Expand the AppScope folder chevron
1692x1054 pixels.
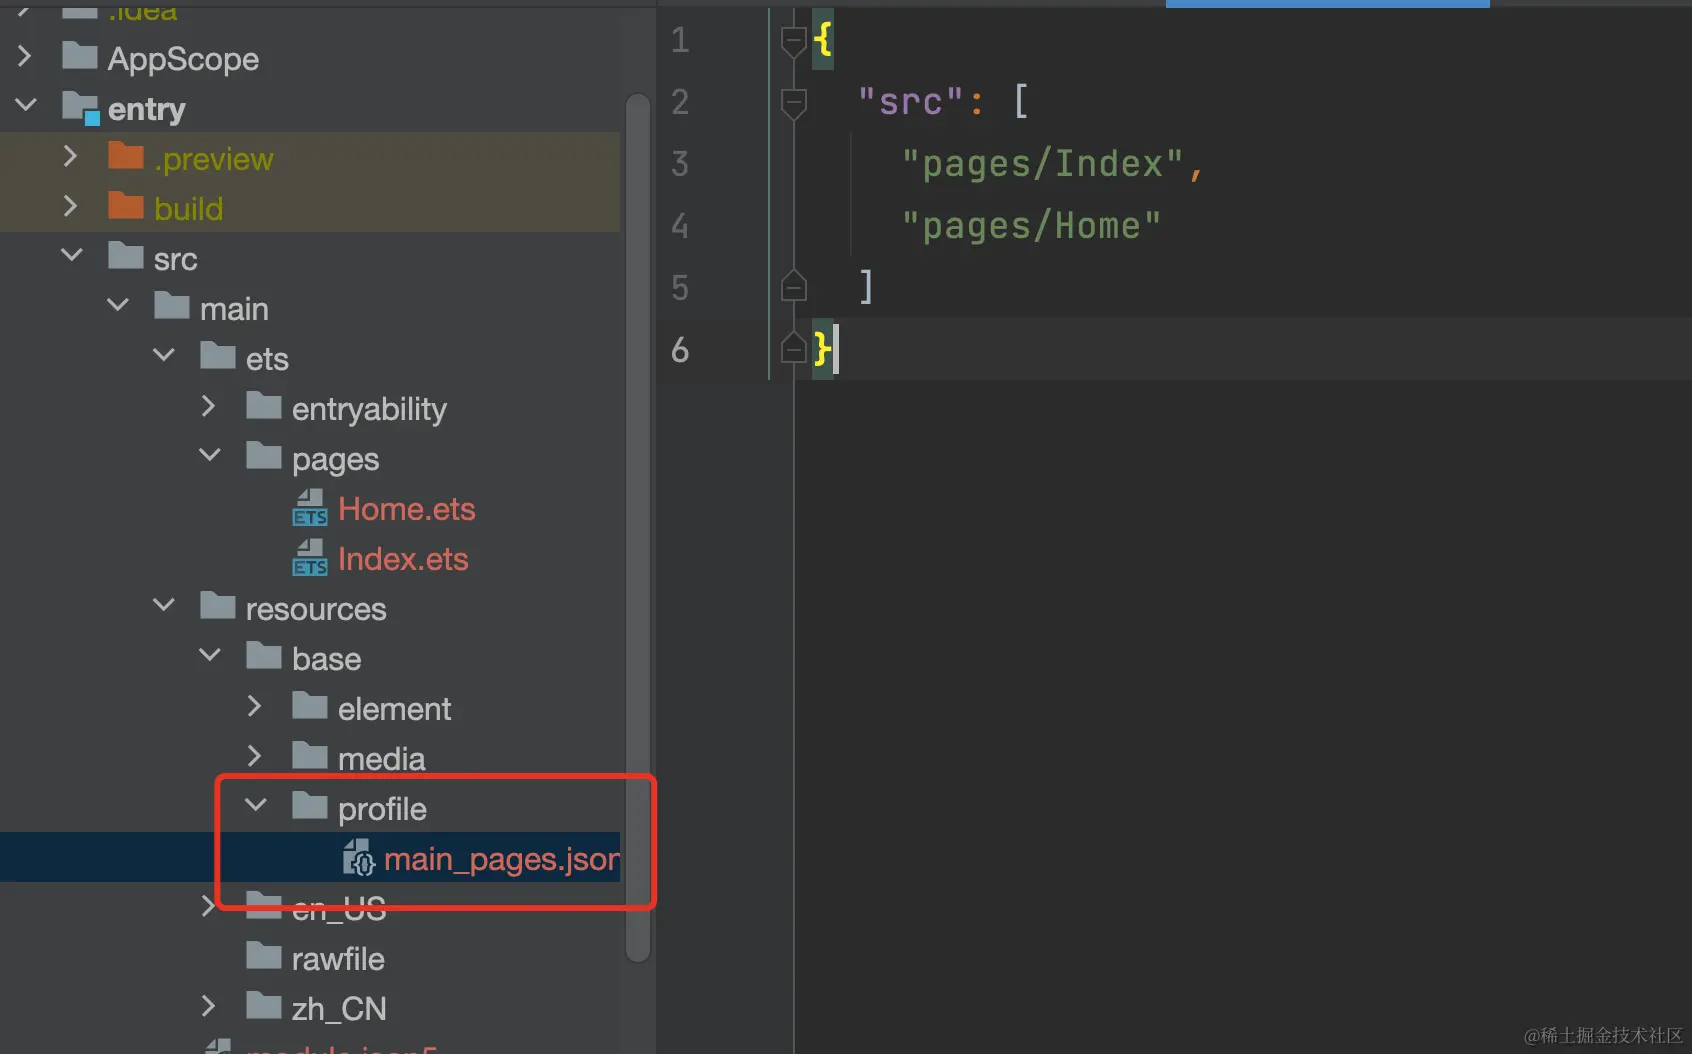(x=25, y=57)
